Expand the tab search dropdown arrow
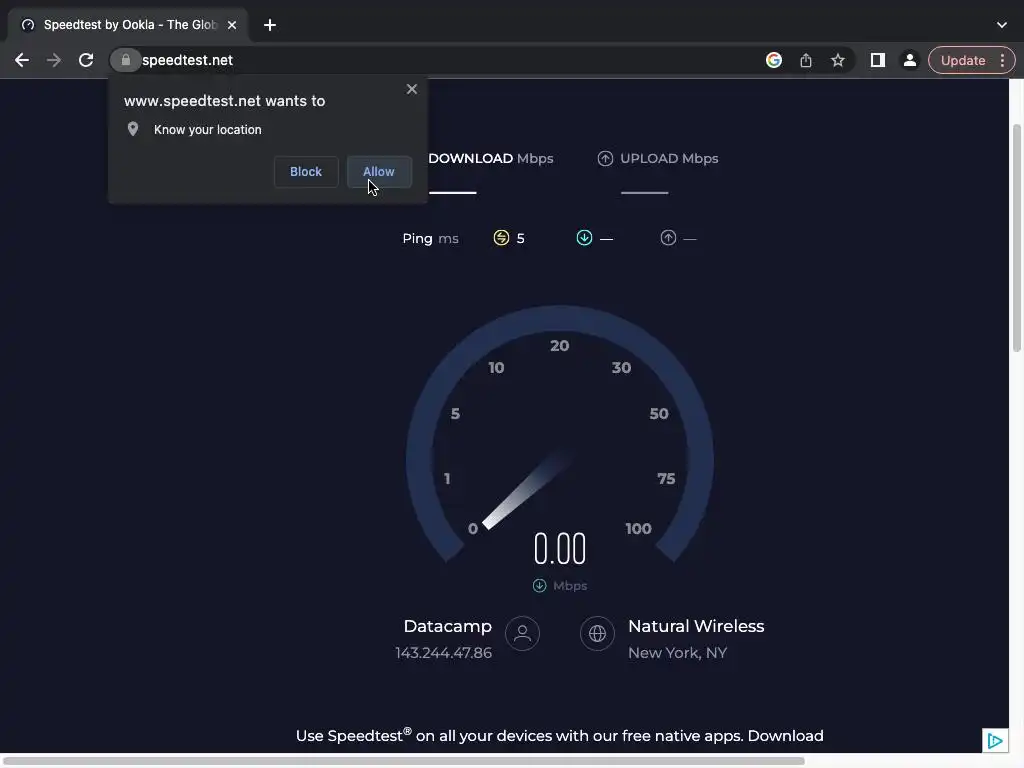Viewport: 1024px width, 768px height. (1002, 25)
